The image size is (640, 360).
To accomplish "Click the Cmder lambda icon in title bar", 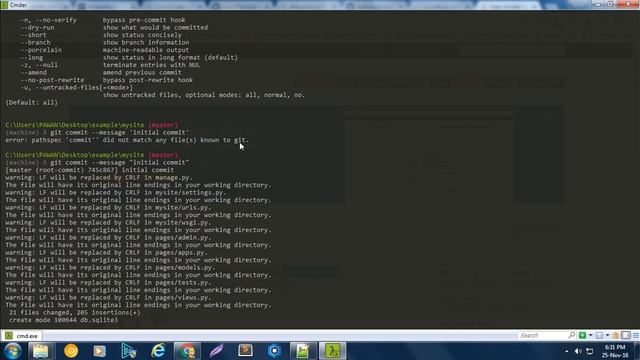I will [4, 5].
